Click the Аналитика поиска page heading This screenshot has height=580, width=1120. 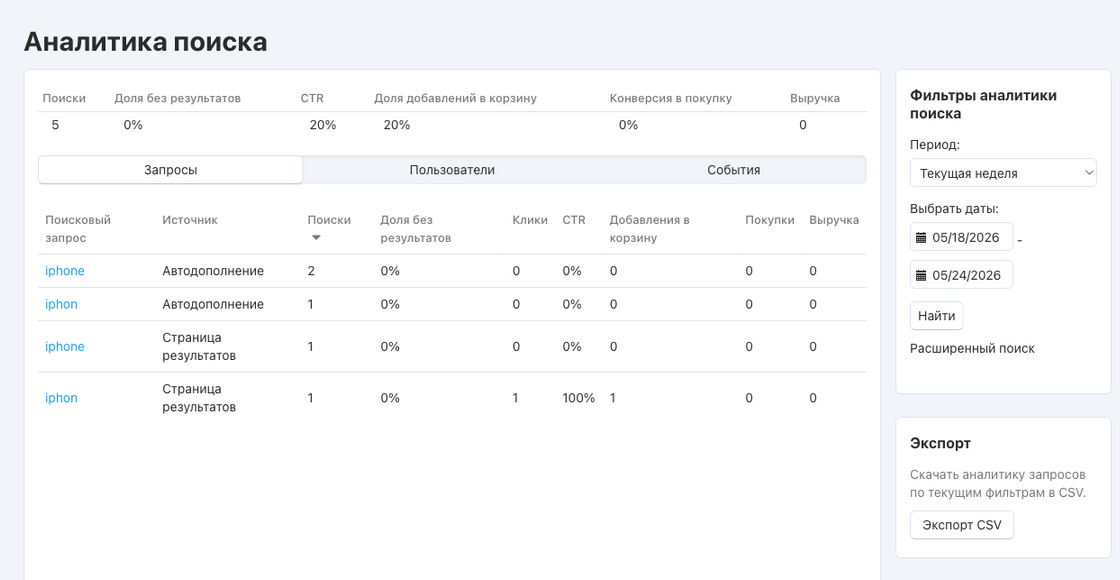click(146, 42)
